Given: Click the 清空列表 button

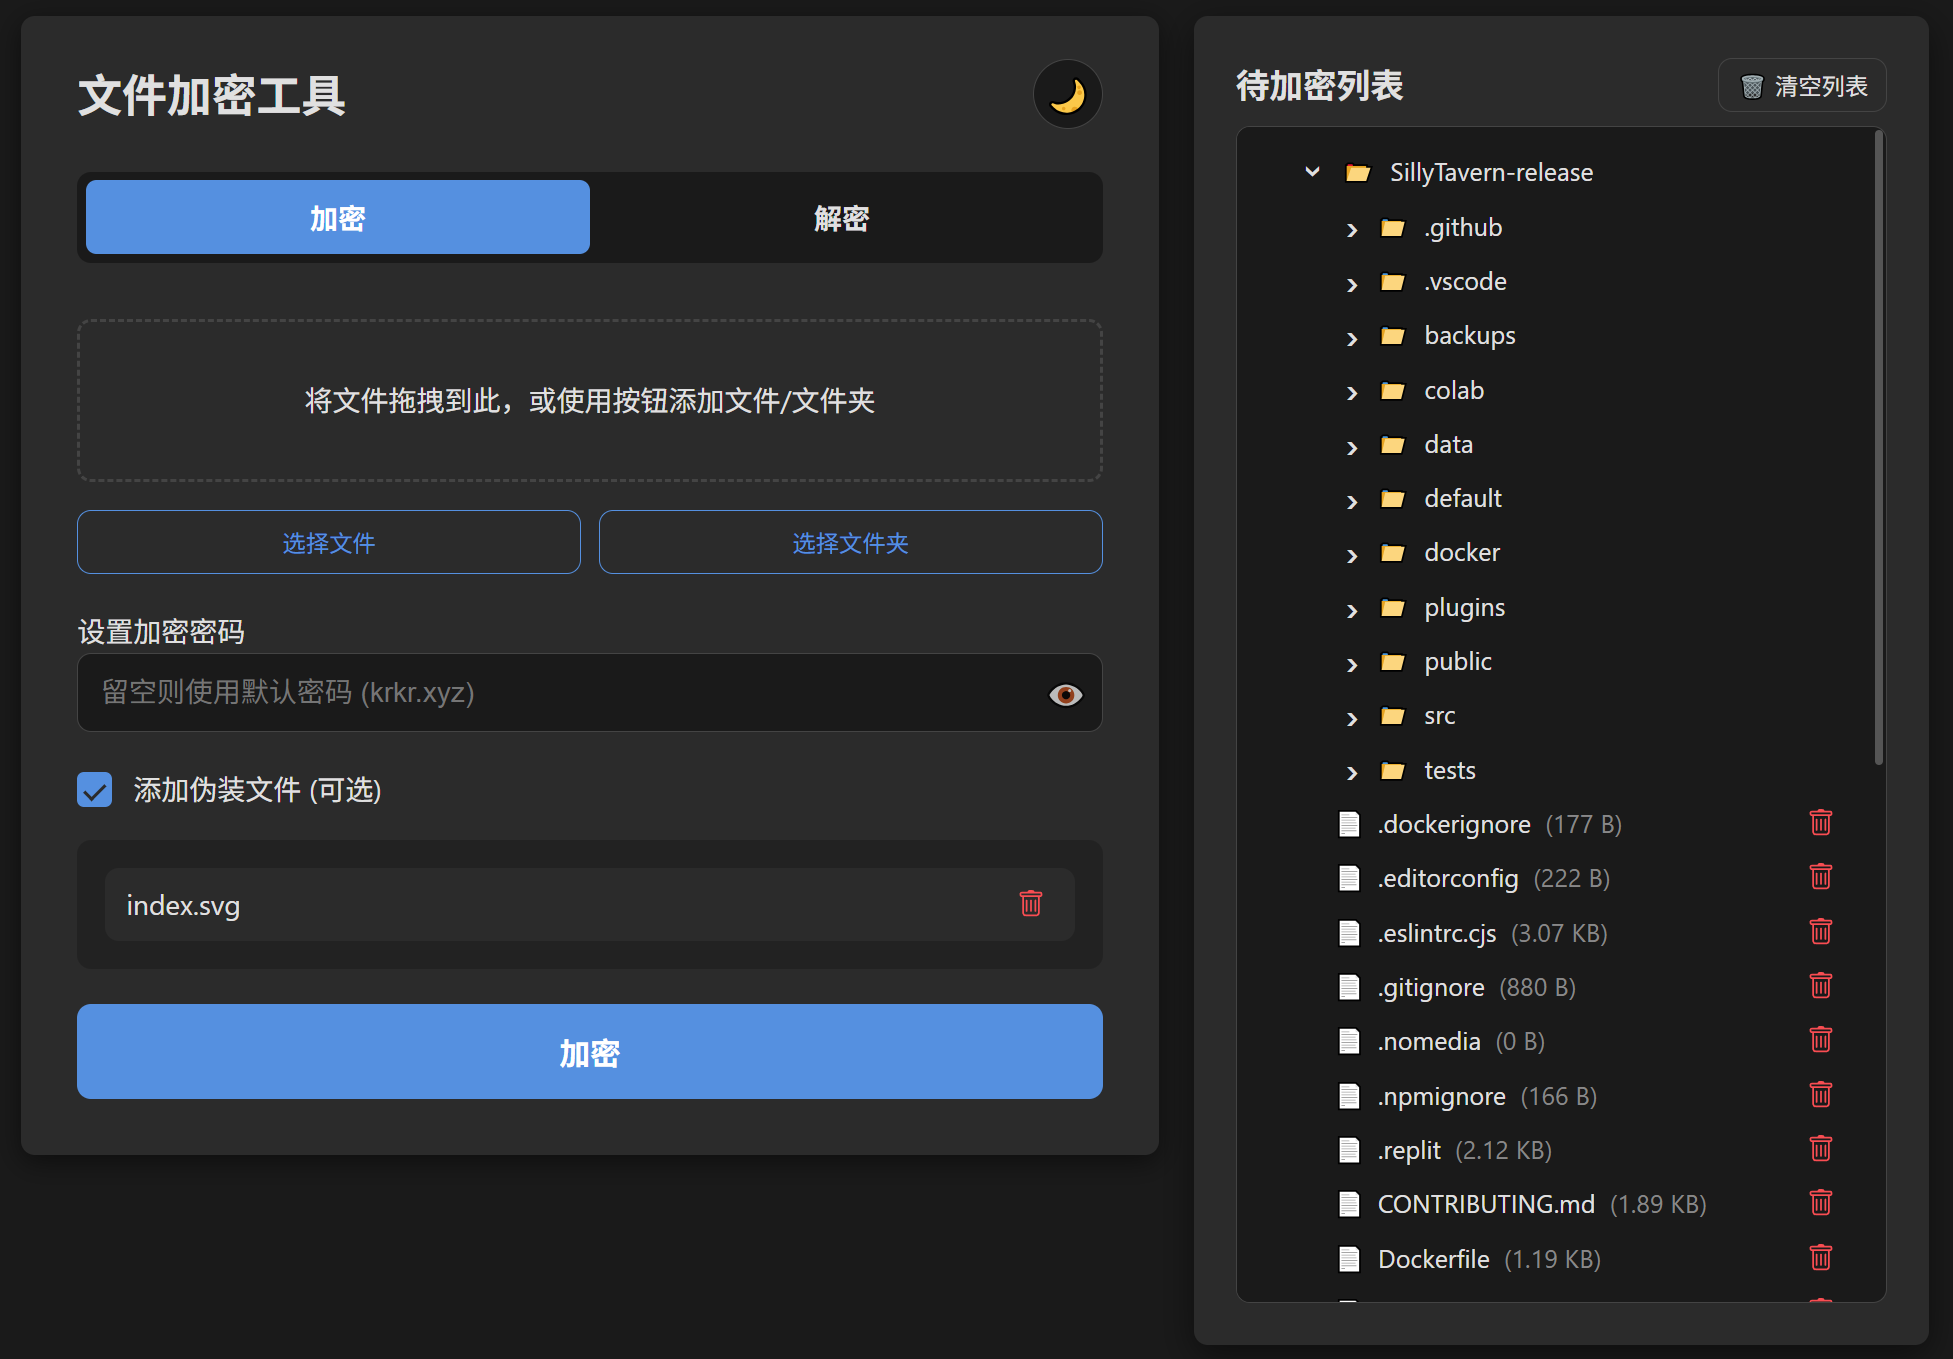Looking at the screenshot, I should (1801, 86).
